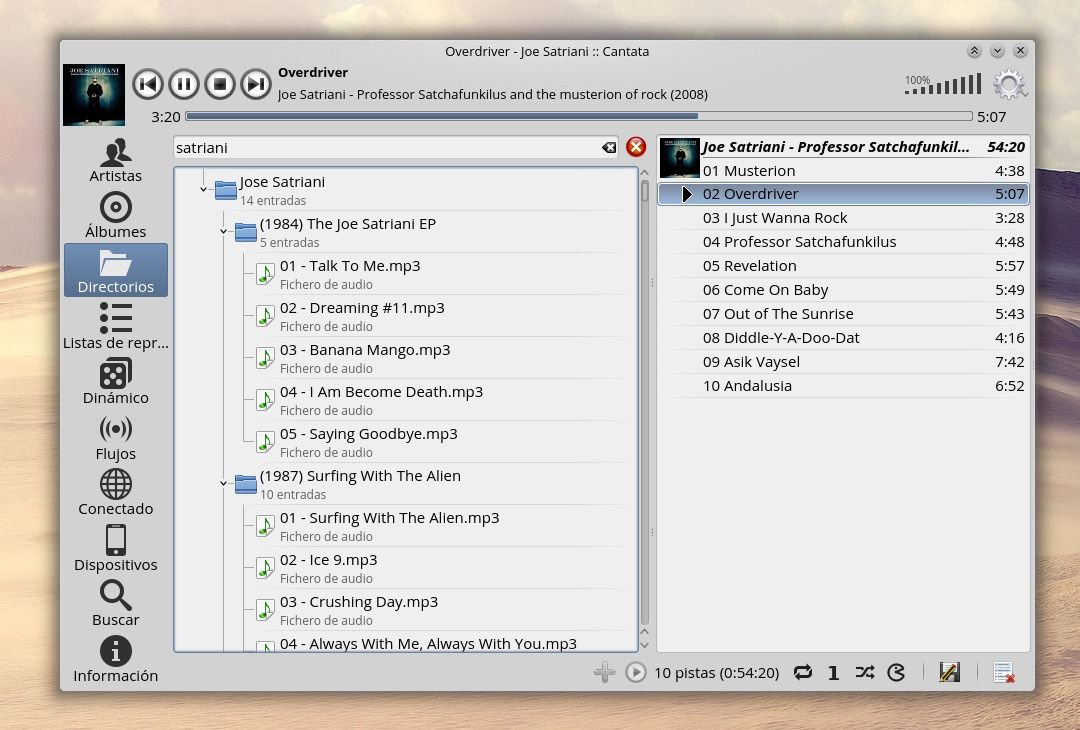
Task: Toggle single track mode
Action: click(x=833, y=673)
